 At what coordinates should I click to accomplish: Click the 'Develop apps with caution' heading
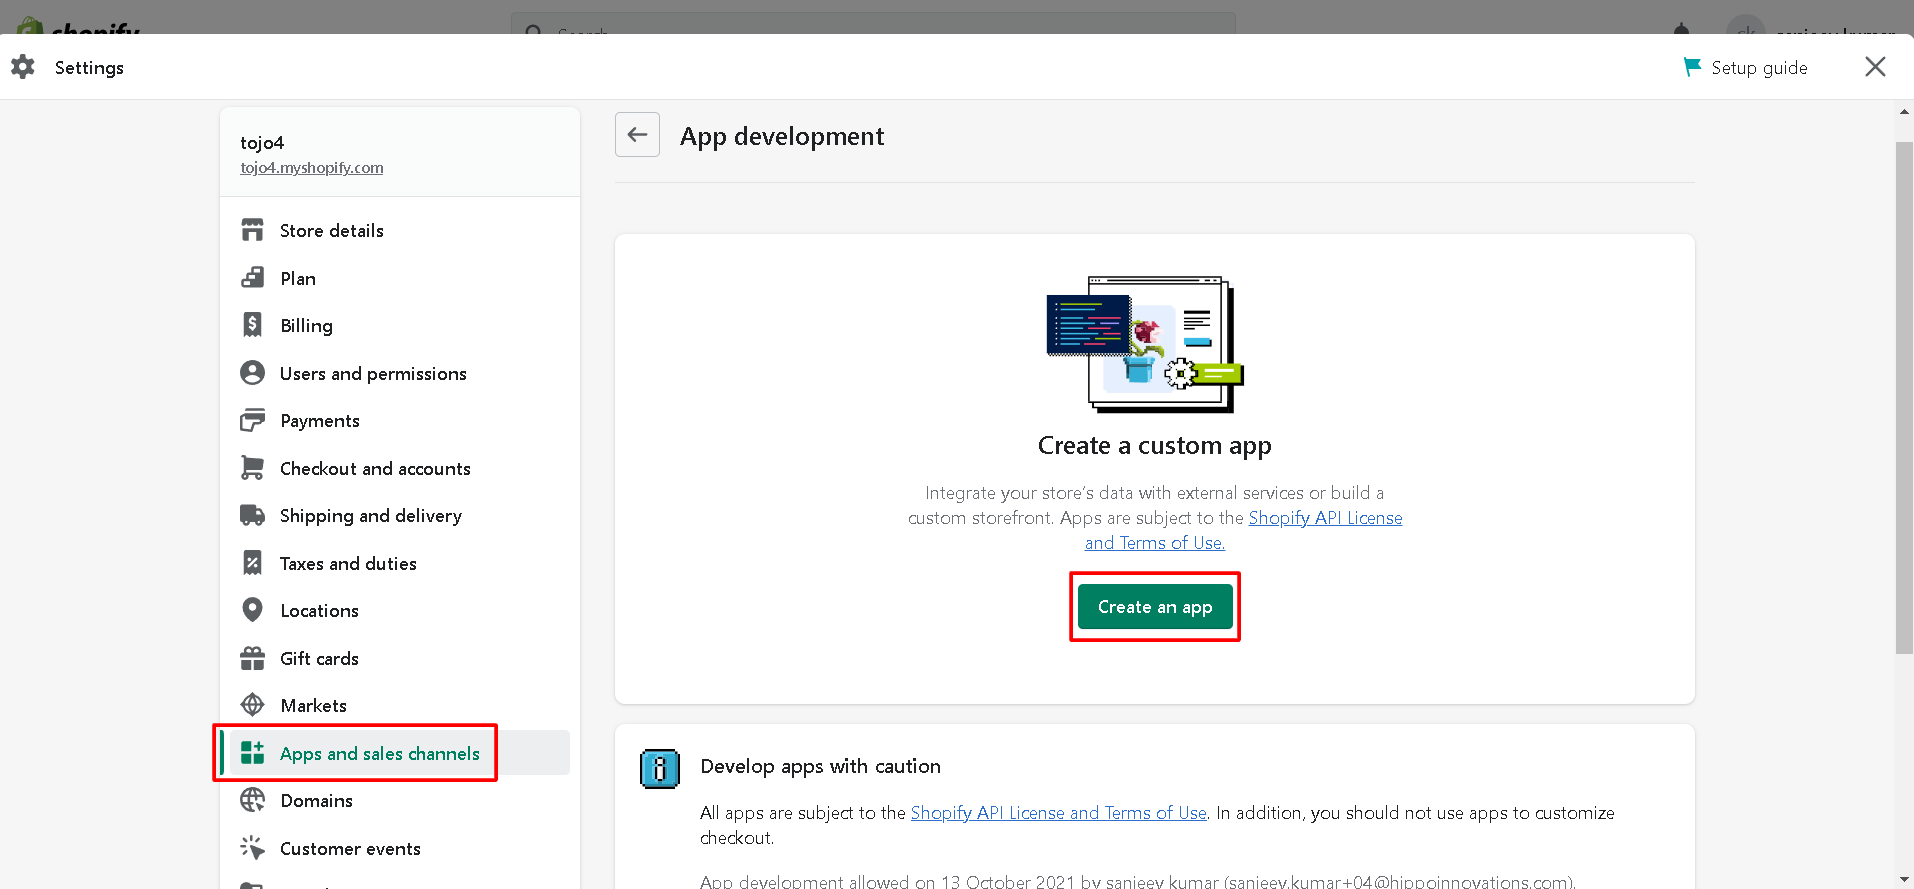pyautogui.click(x=821, y=766)
